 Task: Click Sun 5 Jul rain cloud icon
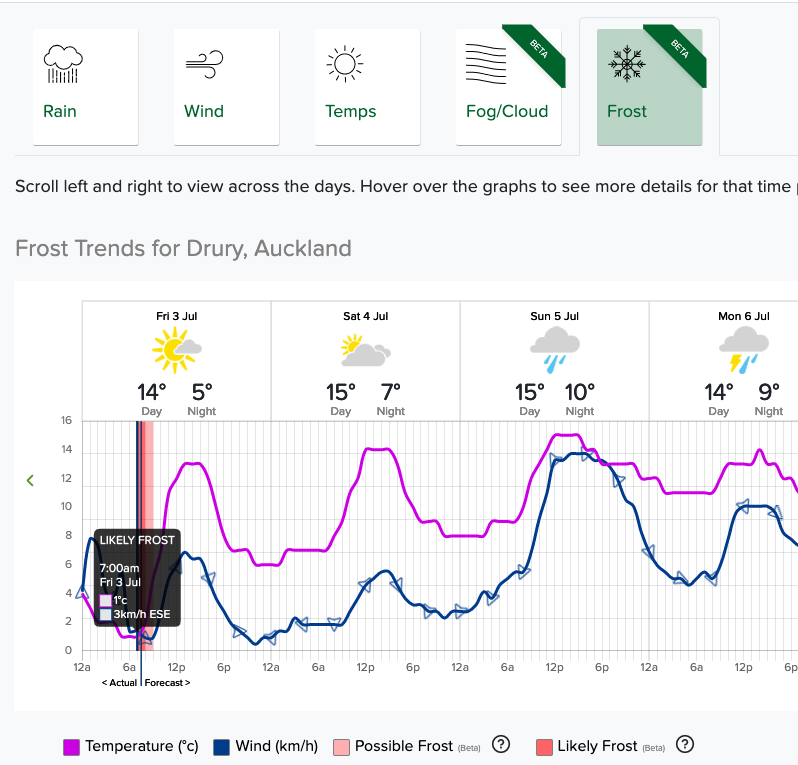tap(555, 350)
